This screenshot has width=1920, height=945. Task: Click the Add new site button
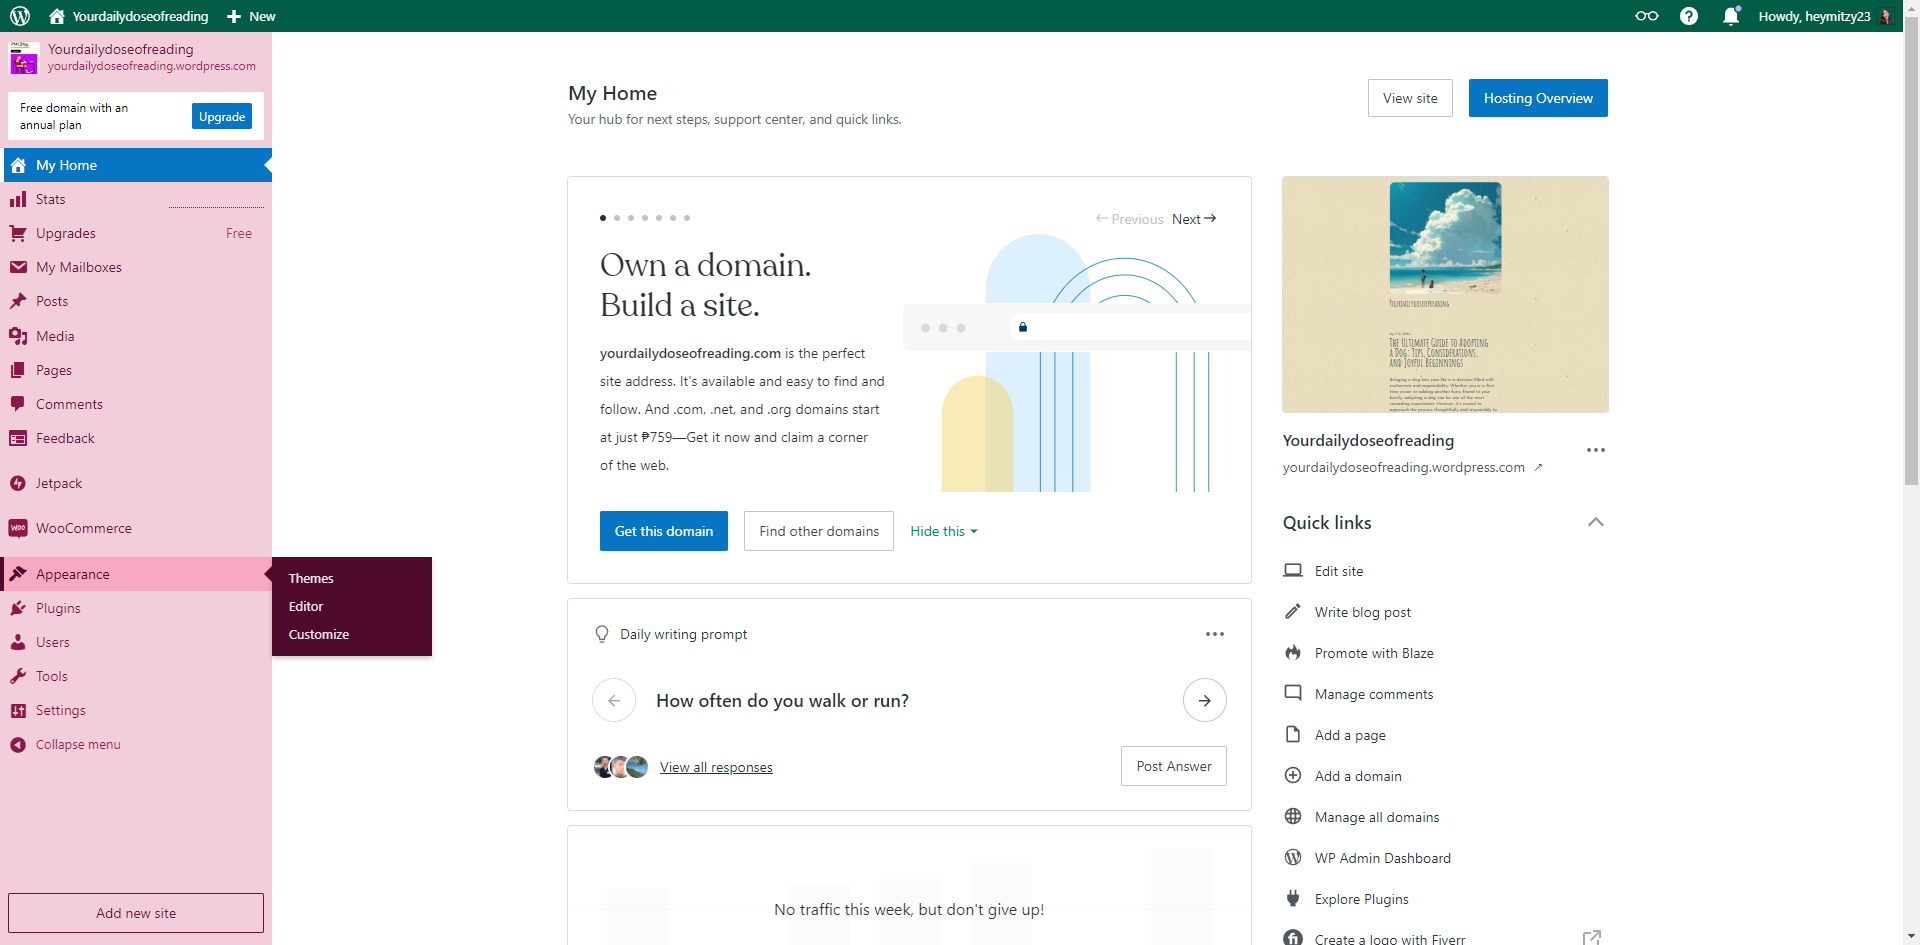click(136, 913)
